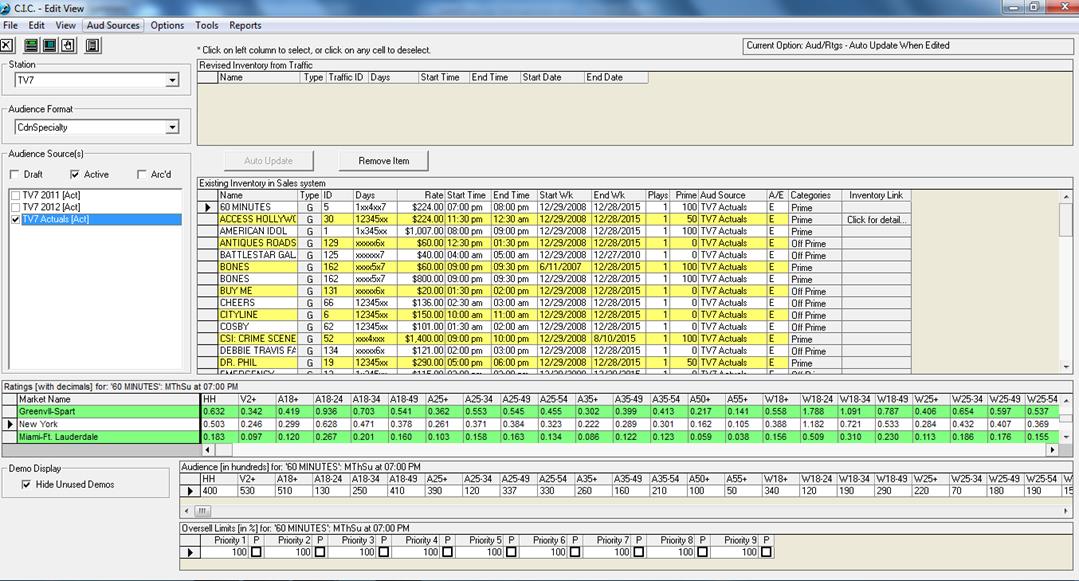Click the New York row selector arrow
Image resolution: width=1079 pixels, height=581 pixels.
tap(9, 424)
